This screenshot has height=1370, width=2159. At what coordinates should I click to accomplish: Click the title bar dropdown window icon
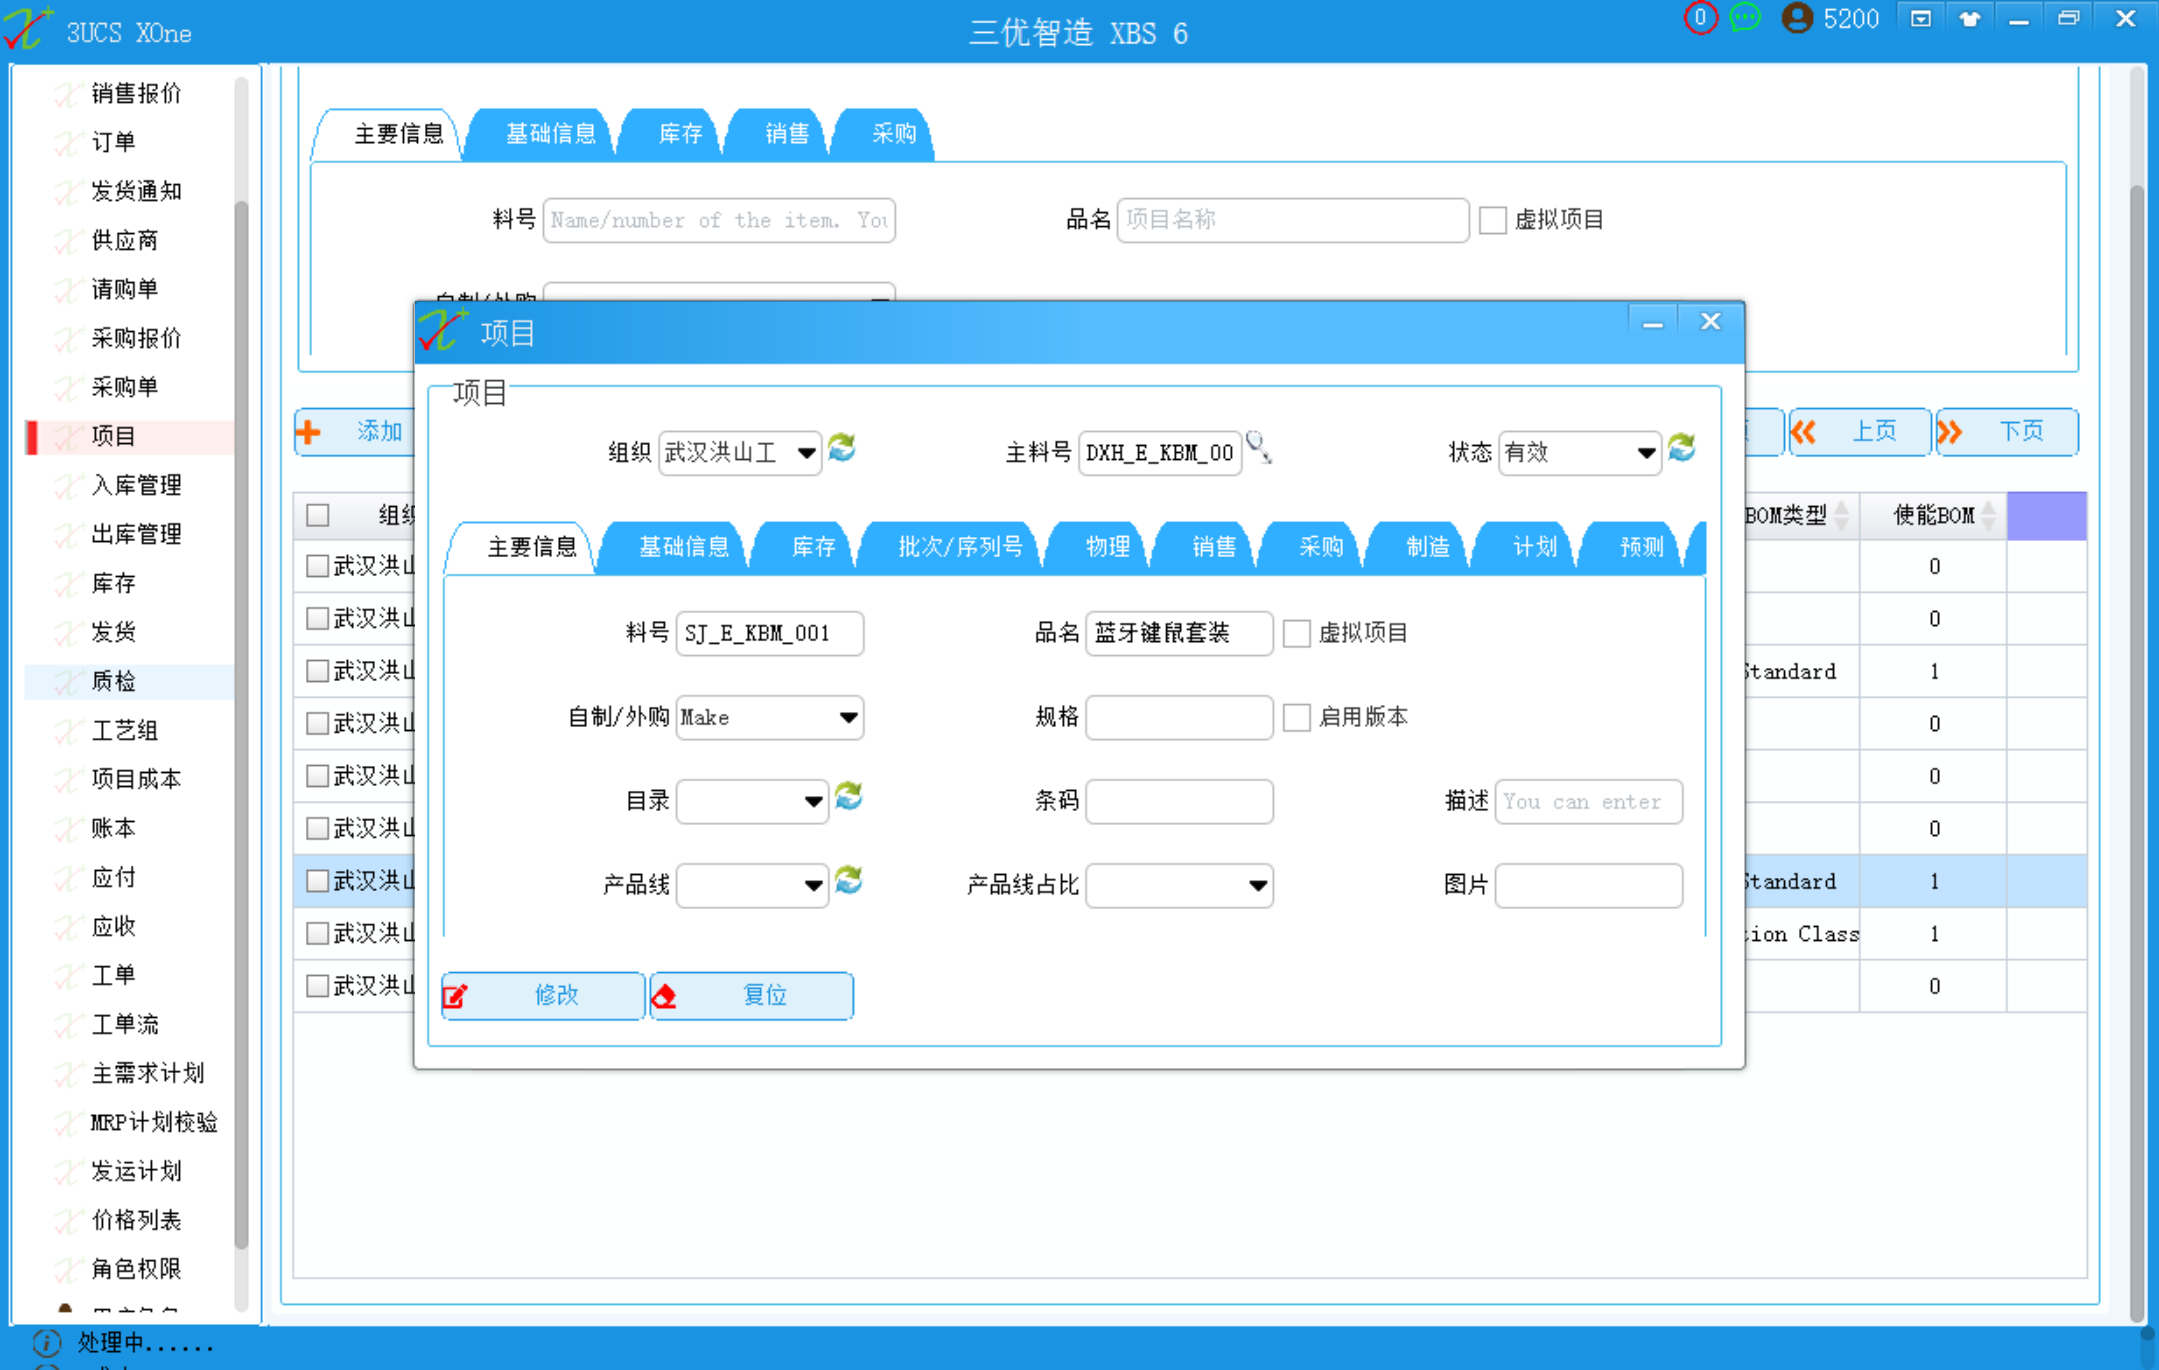click(x=1921, y=19)
